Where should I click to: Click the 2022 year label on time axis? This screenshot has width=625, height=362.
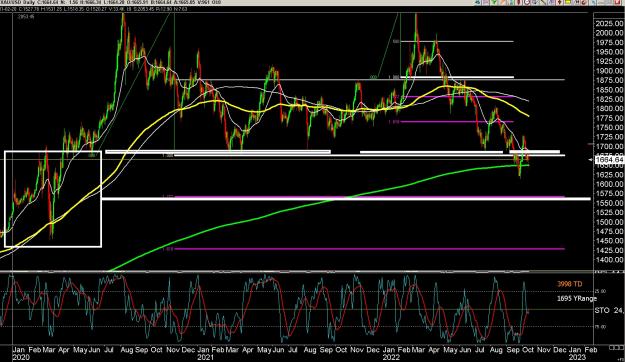coord(391,358)
